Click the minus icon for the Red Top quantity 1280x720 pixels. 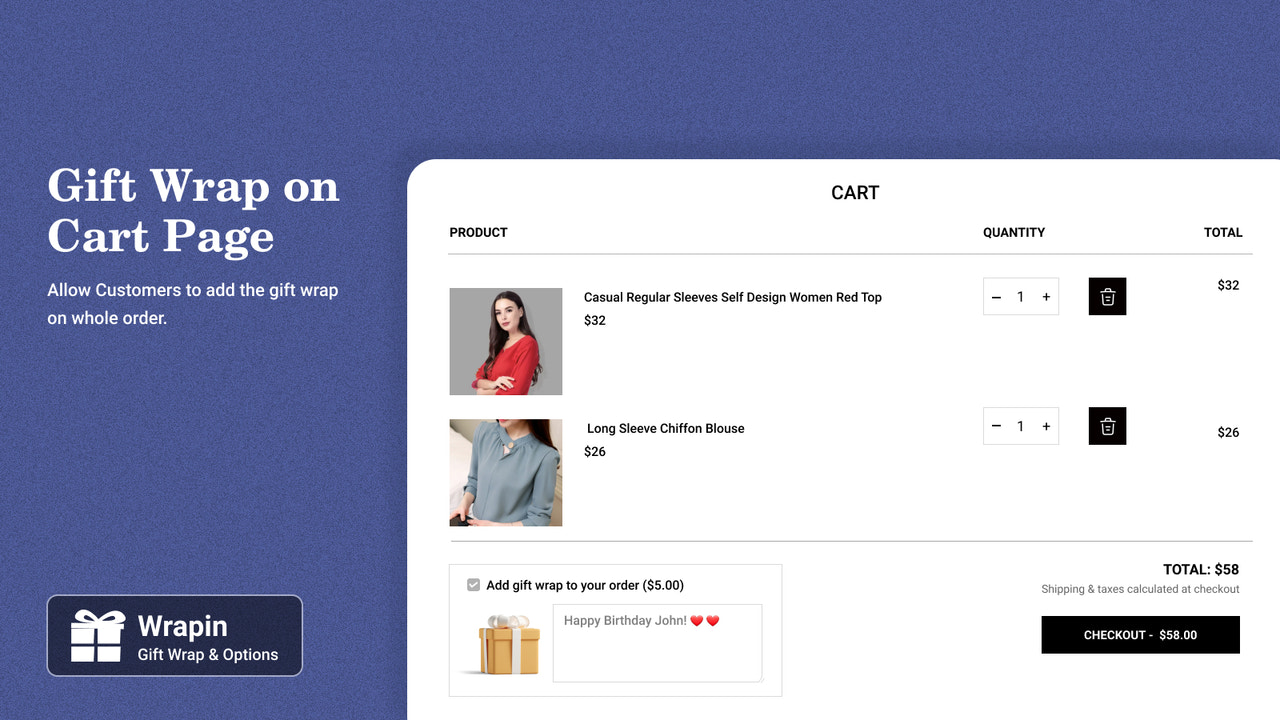pos(996,296)
